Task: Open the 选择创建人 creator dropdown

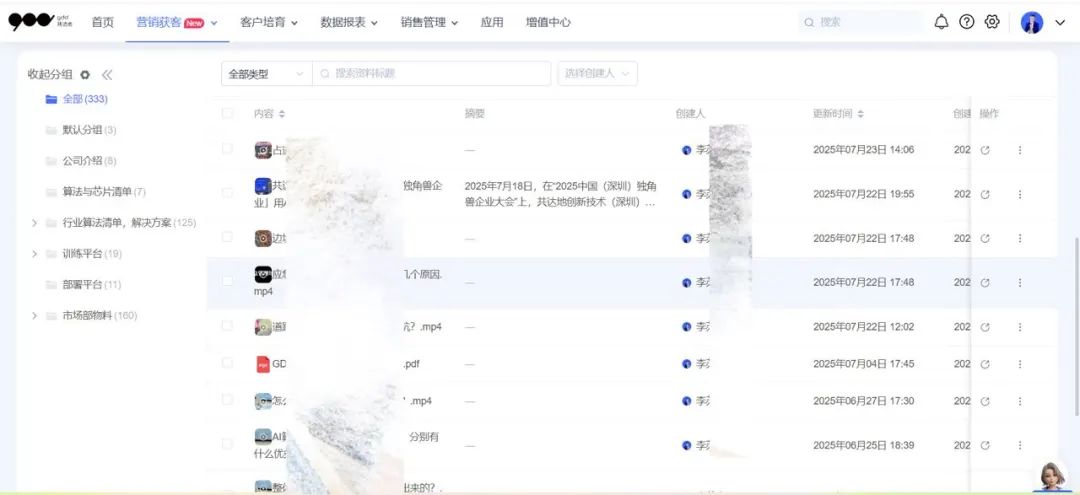Action: [x=597, y=74]
